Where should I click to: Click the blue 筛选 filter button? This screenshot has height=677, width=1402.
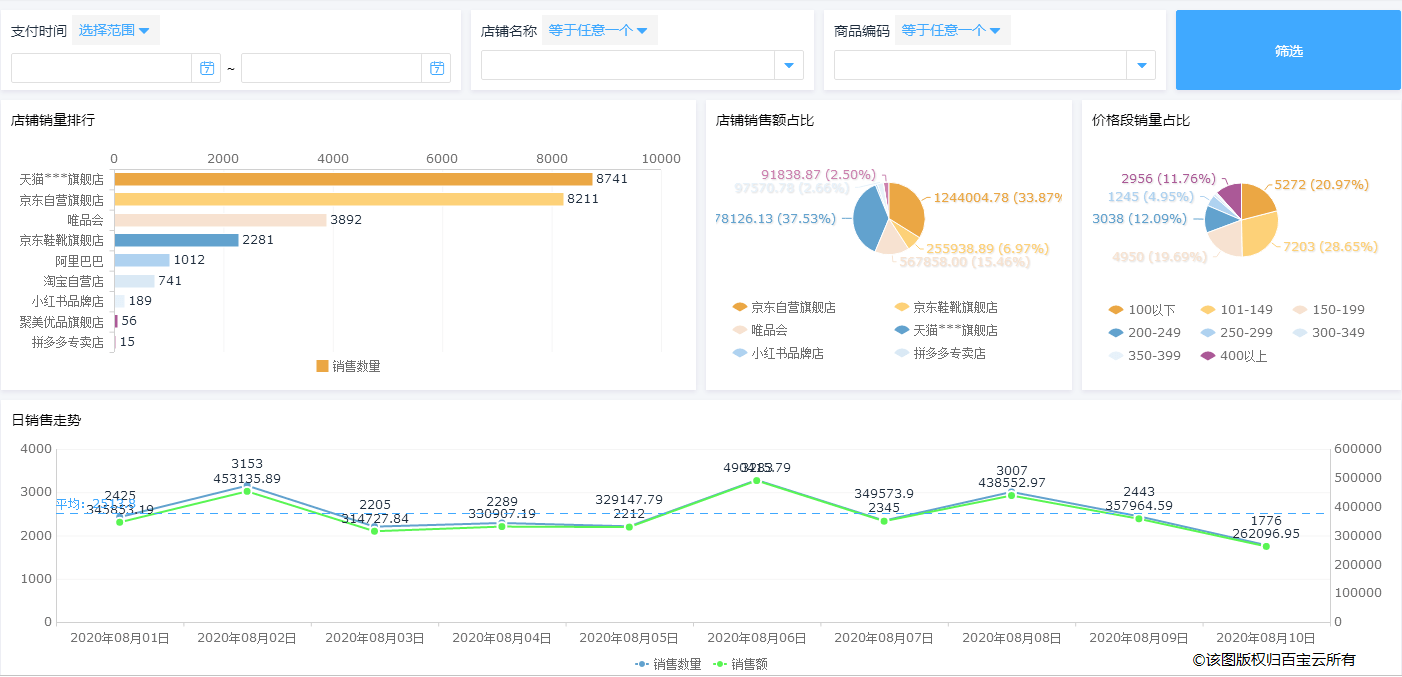click(1287, 49)
